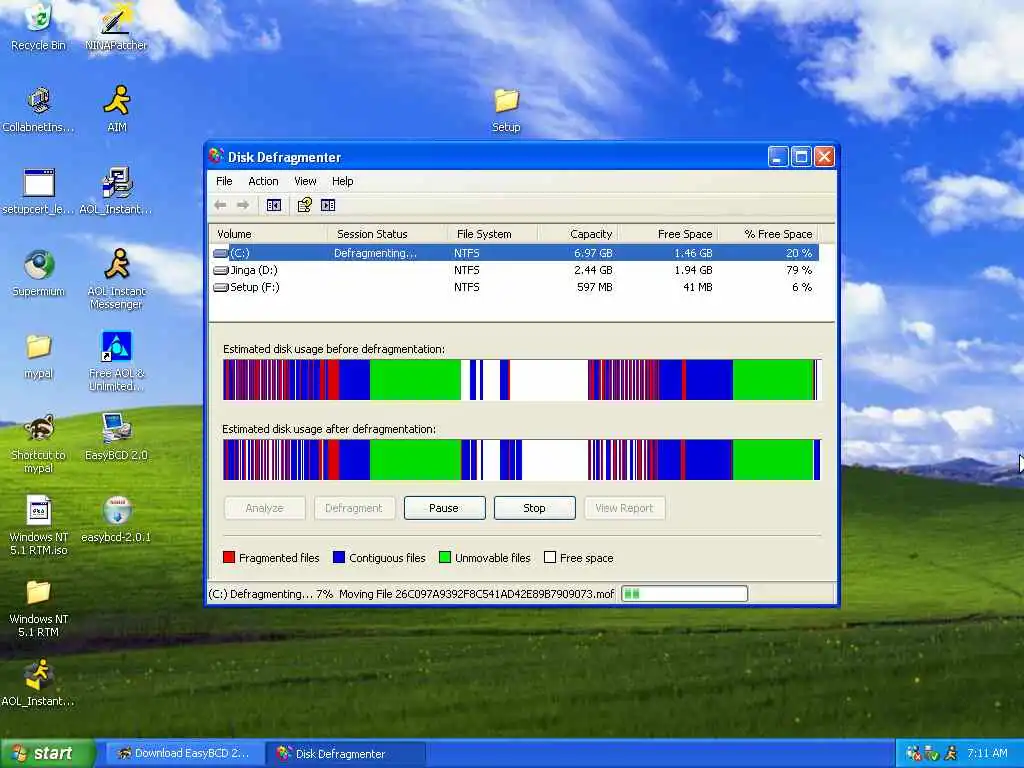The height and width of the screenshot is (768, 1024).
Task: Click the disabled View Report button
Action: coord(624,508)
